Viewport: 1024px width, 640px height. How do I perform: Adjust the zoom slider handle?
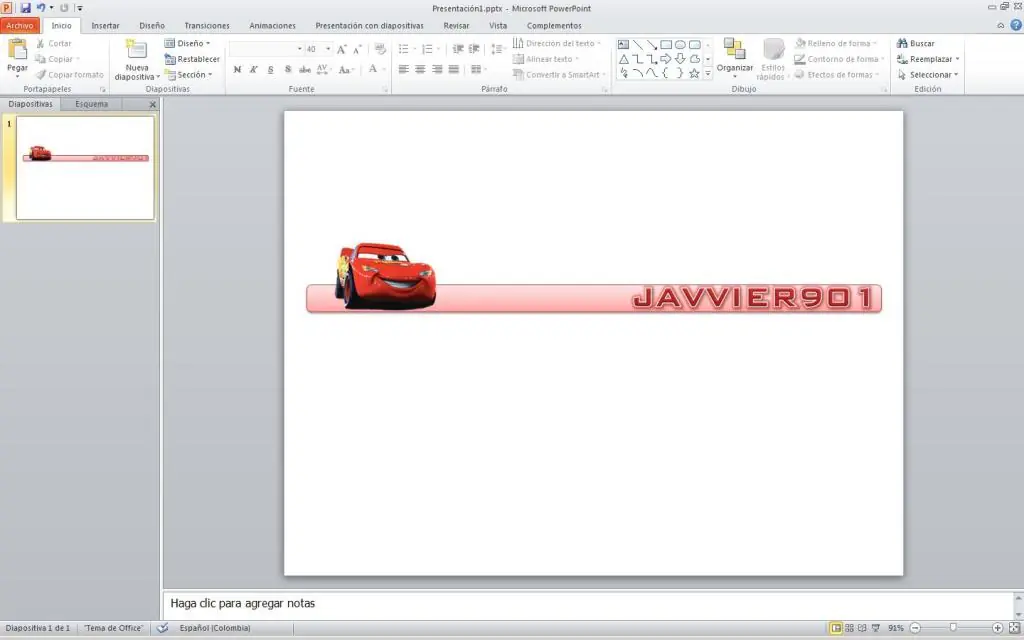(953, 628)
